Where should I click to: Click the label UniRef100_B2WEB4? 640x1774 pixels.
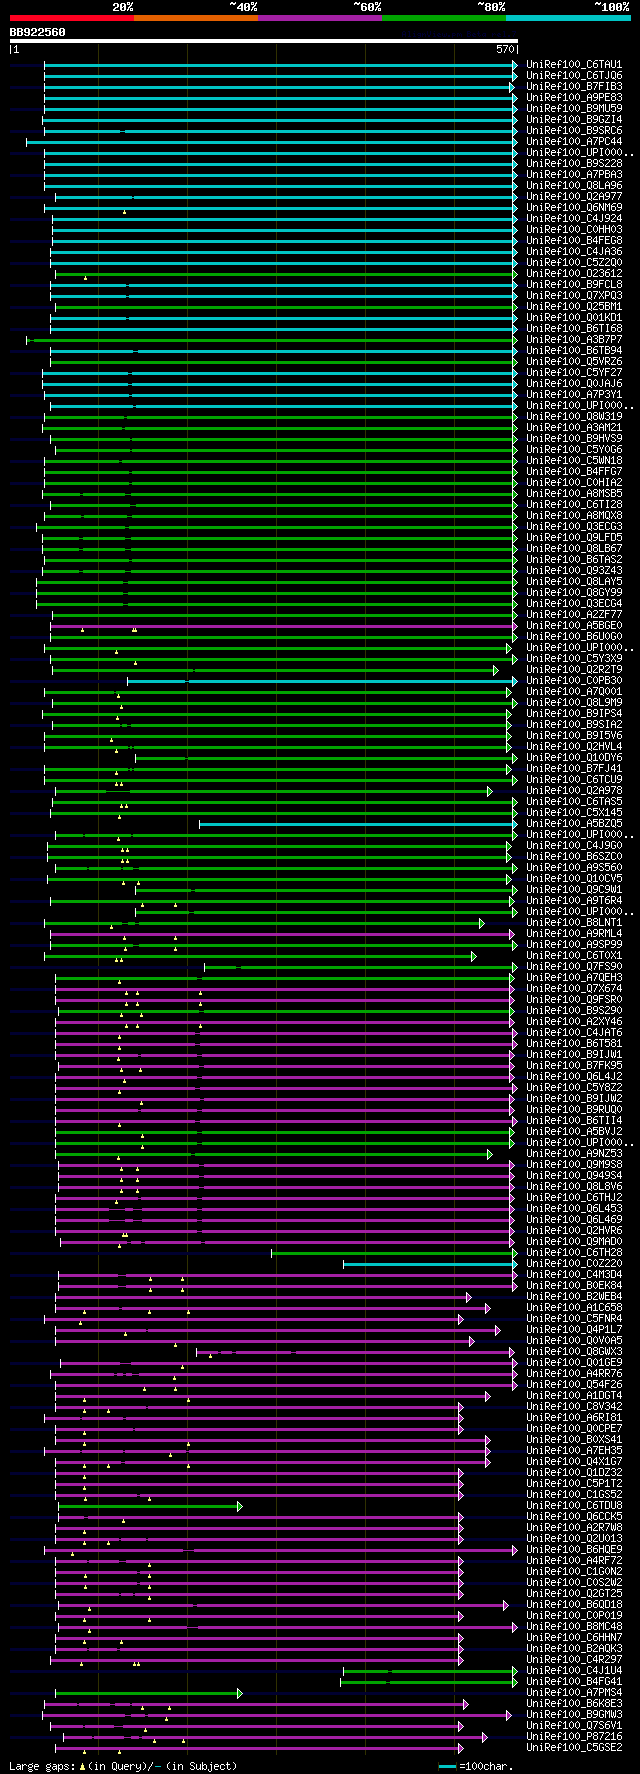pos(574,1297)
